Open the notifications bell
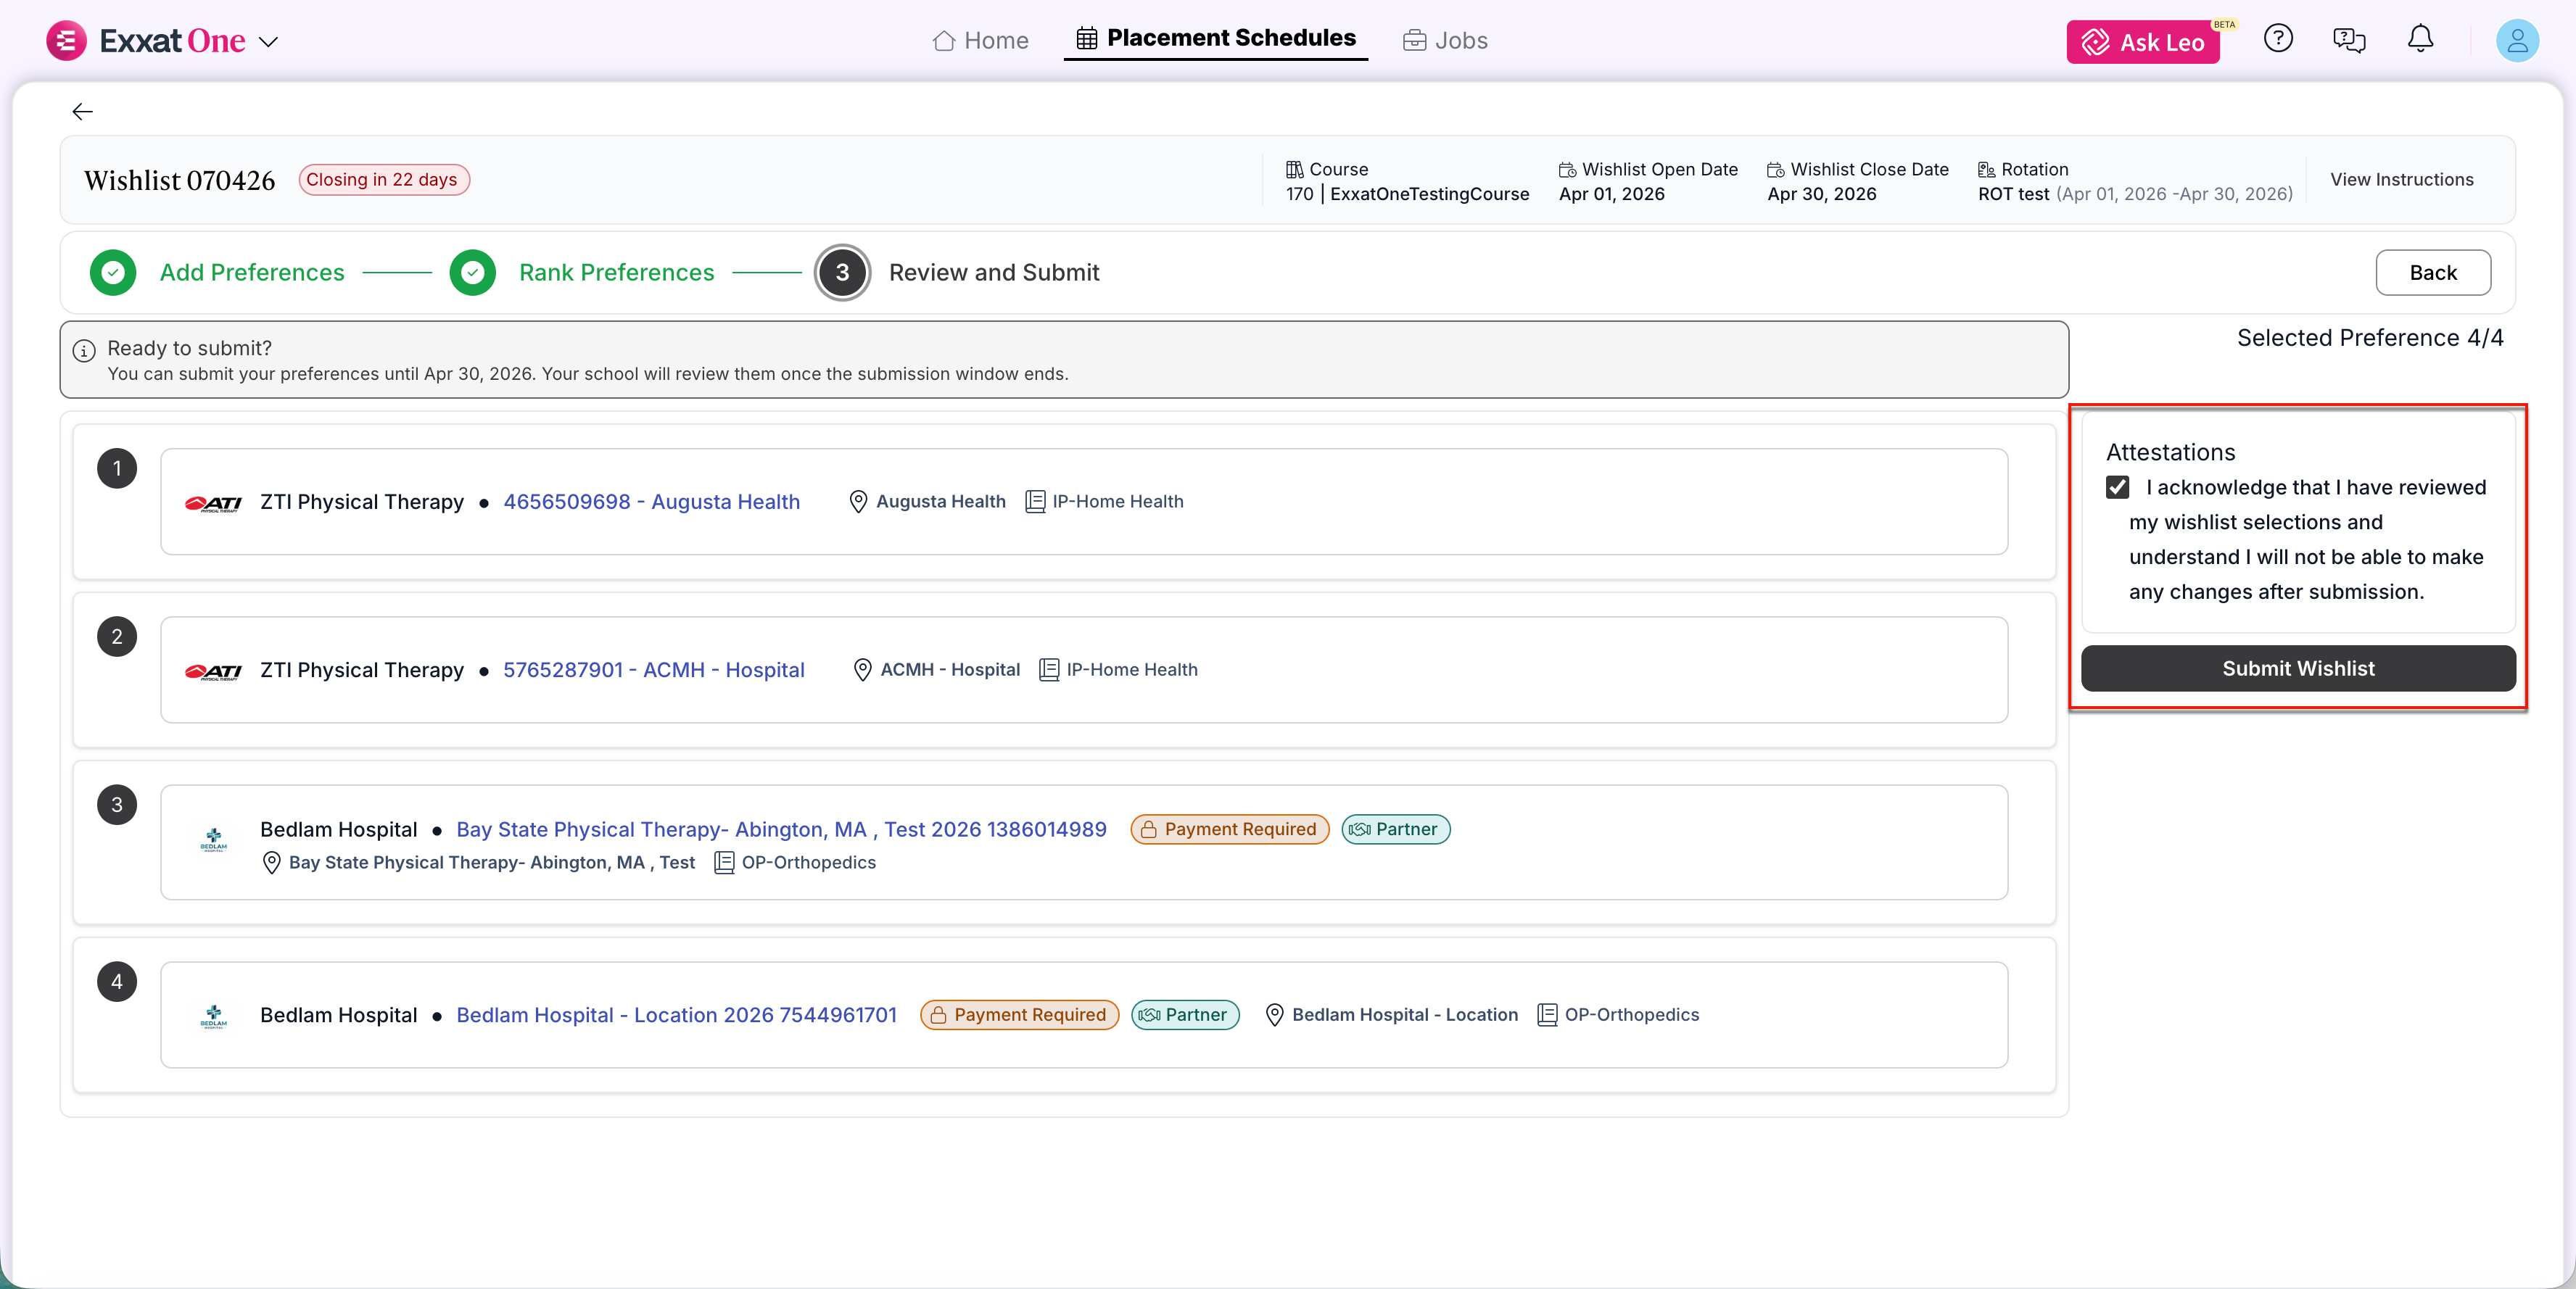Screen dimensions: 2576x1289 pyautogui.click(x=2419, y=39)
